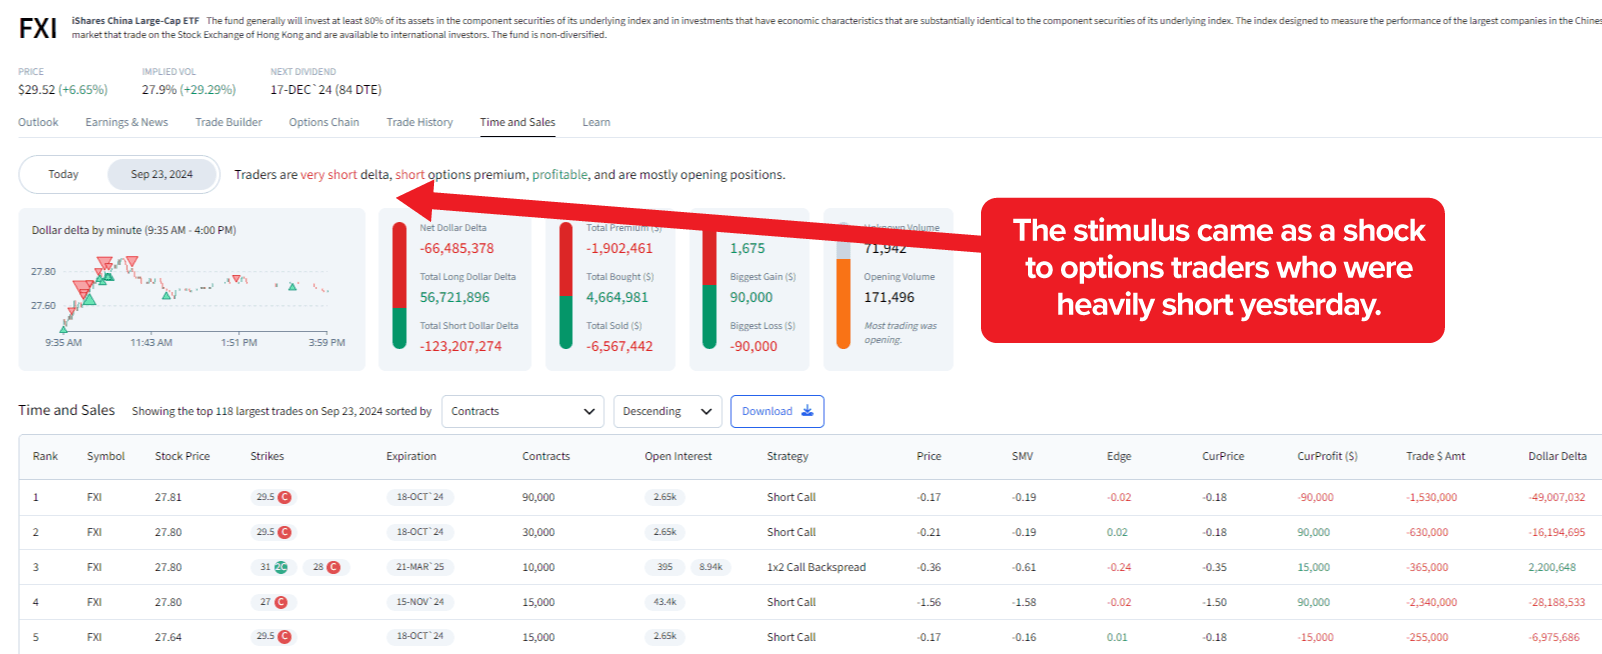Image resolution: width=1602 pixels, height=654 pixels.
Task: Open the Learn tab
Action: (x=596, y=122)
